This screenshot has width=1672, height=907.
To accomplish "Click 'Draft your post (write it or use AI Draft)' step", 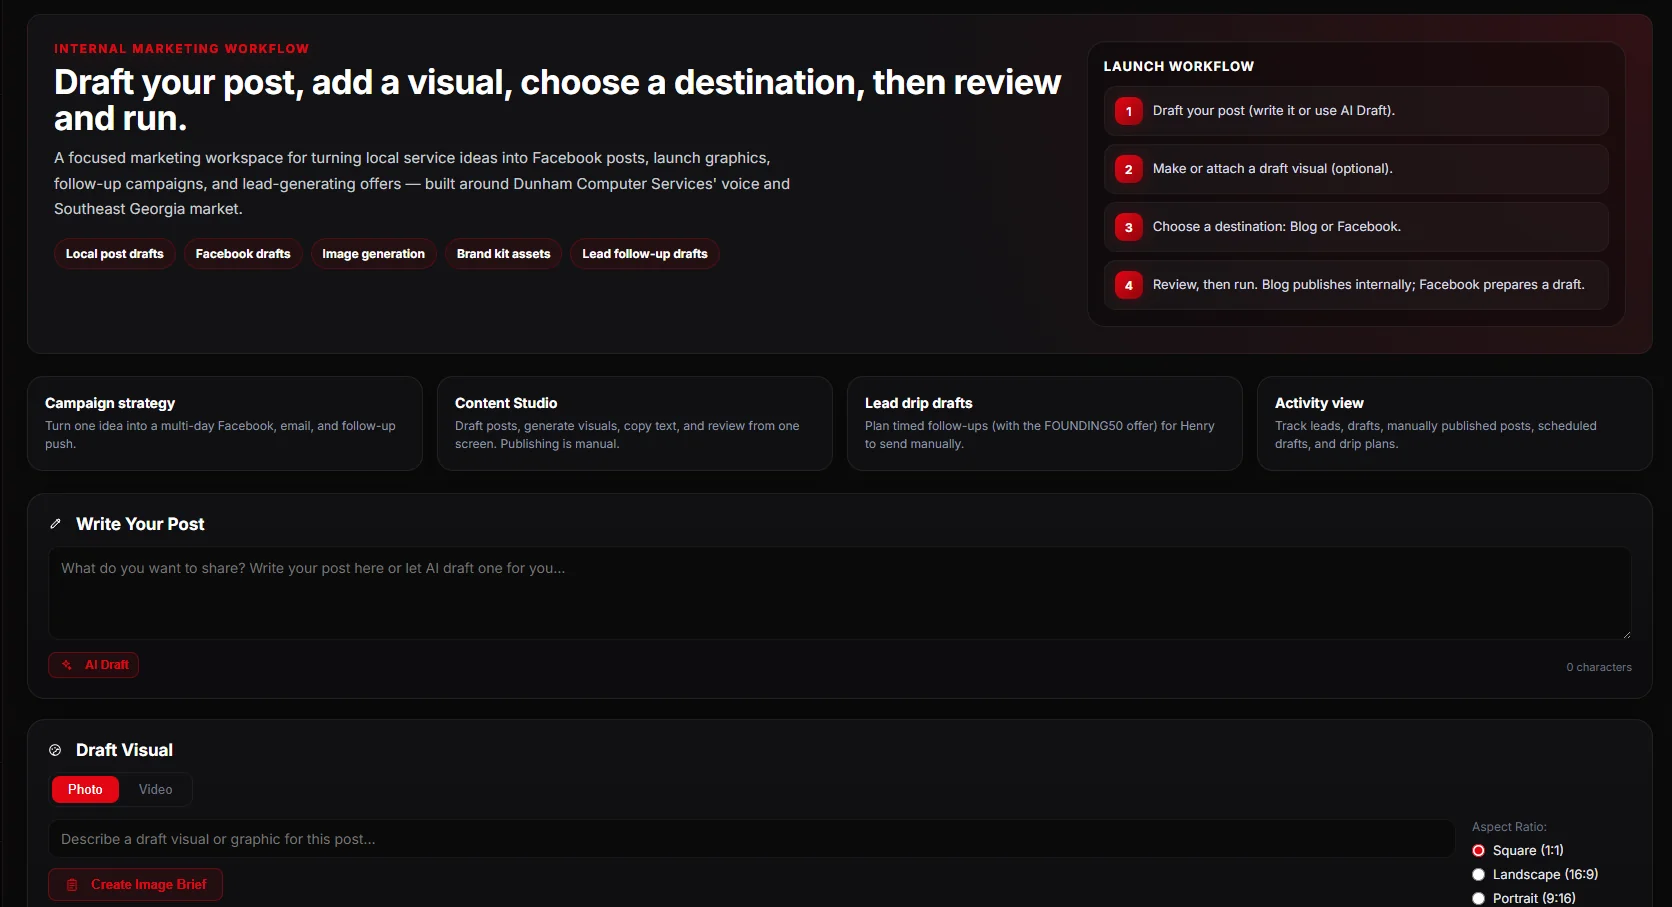I will 1356,111.
